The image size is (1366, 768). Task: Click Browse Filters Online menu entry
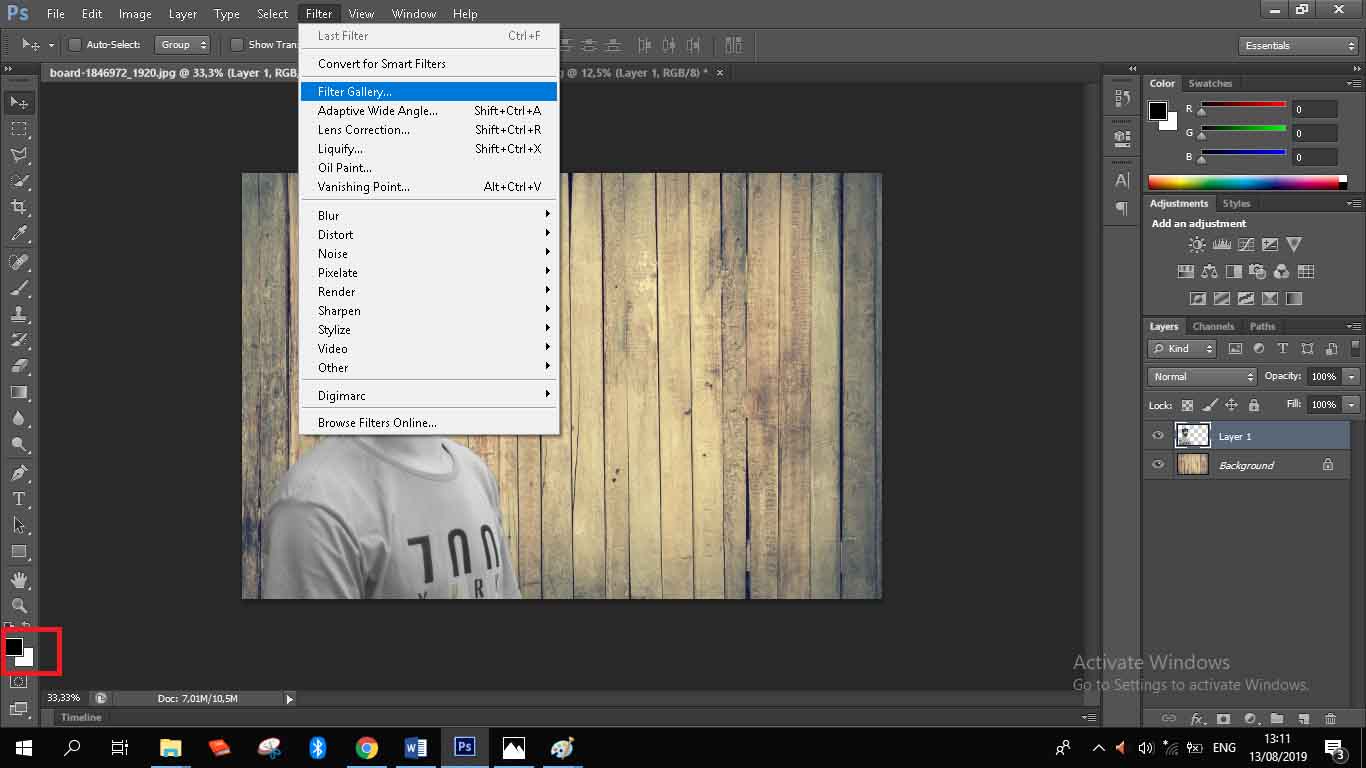377,423
